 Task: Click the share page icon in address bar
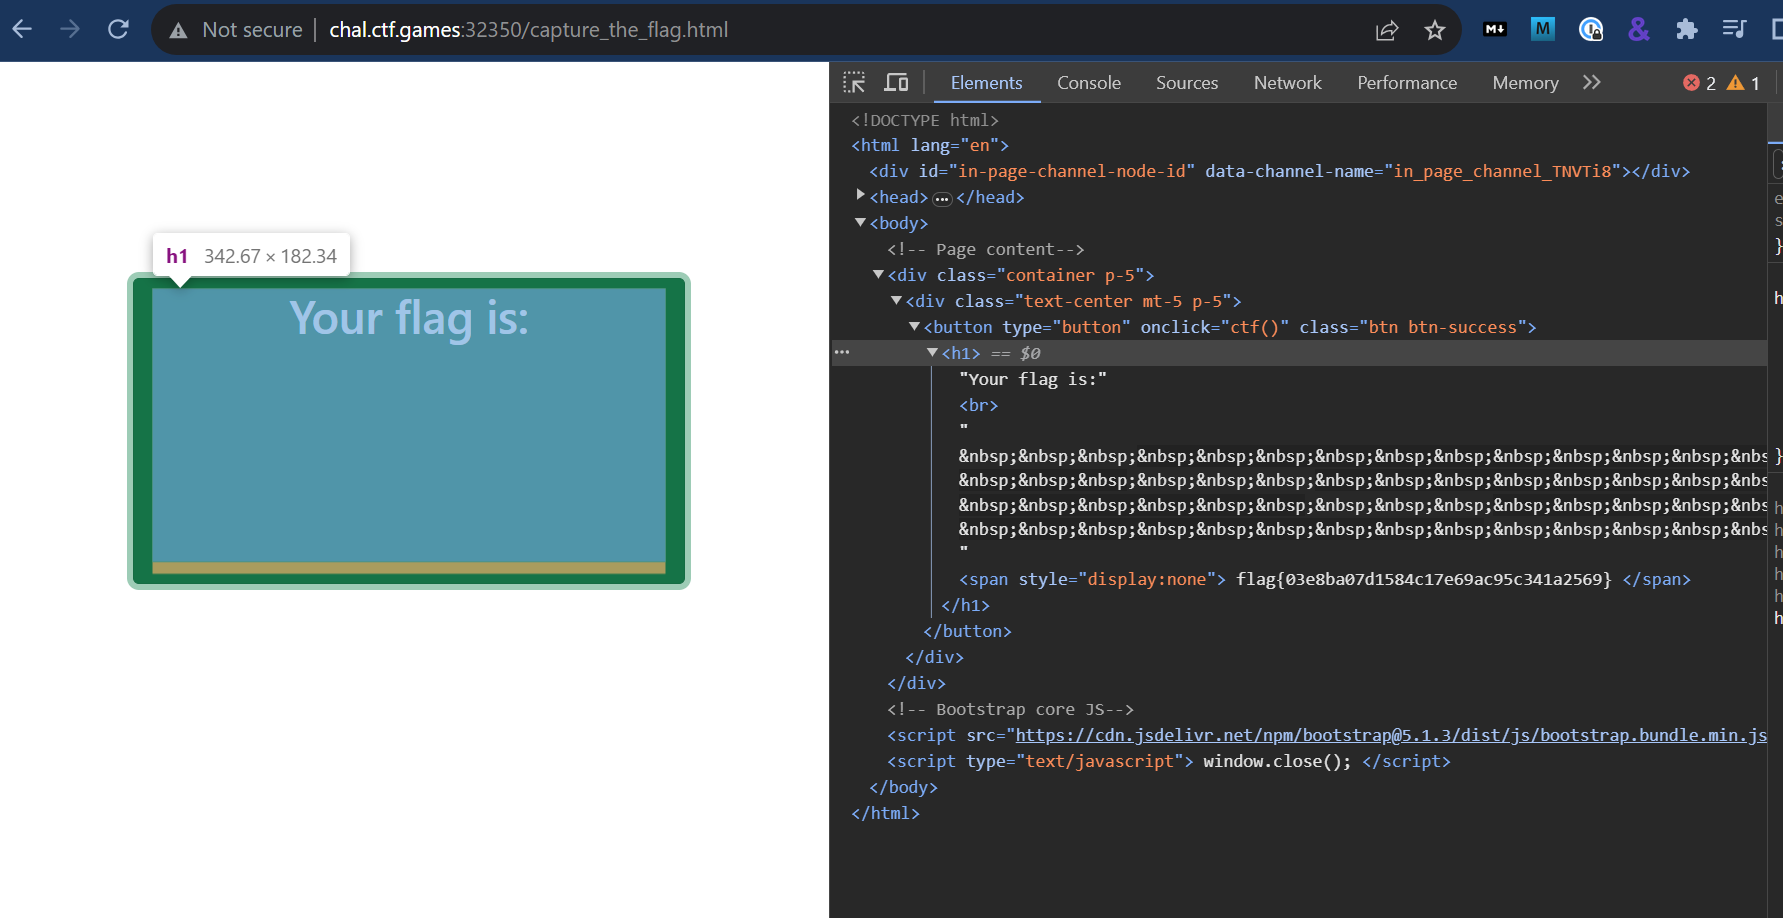[1386, 30]
